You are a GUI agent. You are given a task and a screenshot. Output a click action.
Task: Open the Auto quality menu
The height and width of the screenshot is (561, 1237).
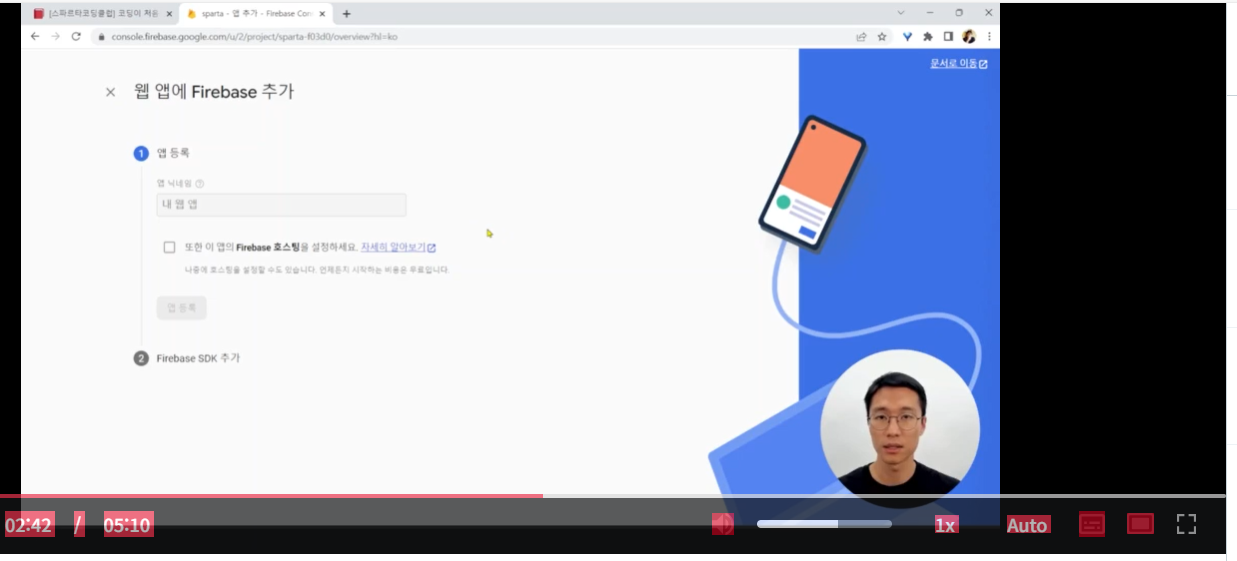coord(1027,525)
